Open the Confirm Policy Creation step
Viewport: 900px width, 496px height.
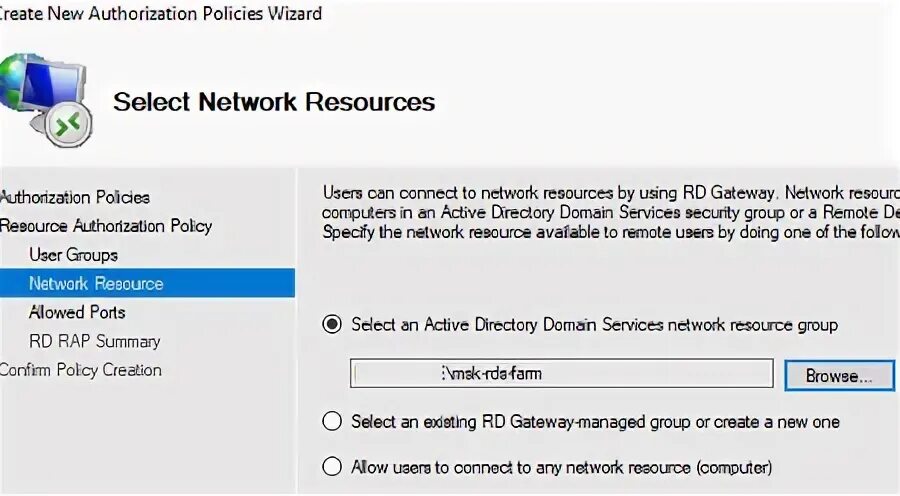(x=81, y=370)
